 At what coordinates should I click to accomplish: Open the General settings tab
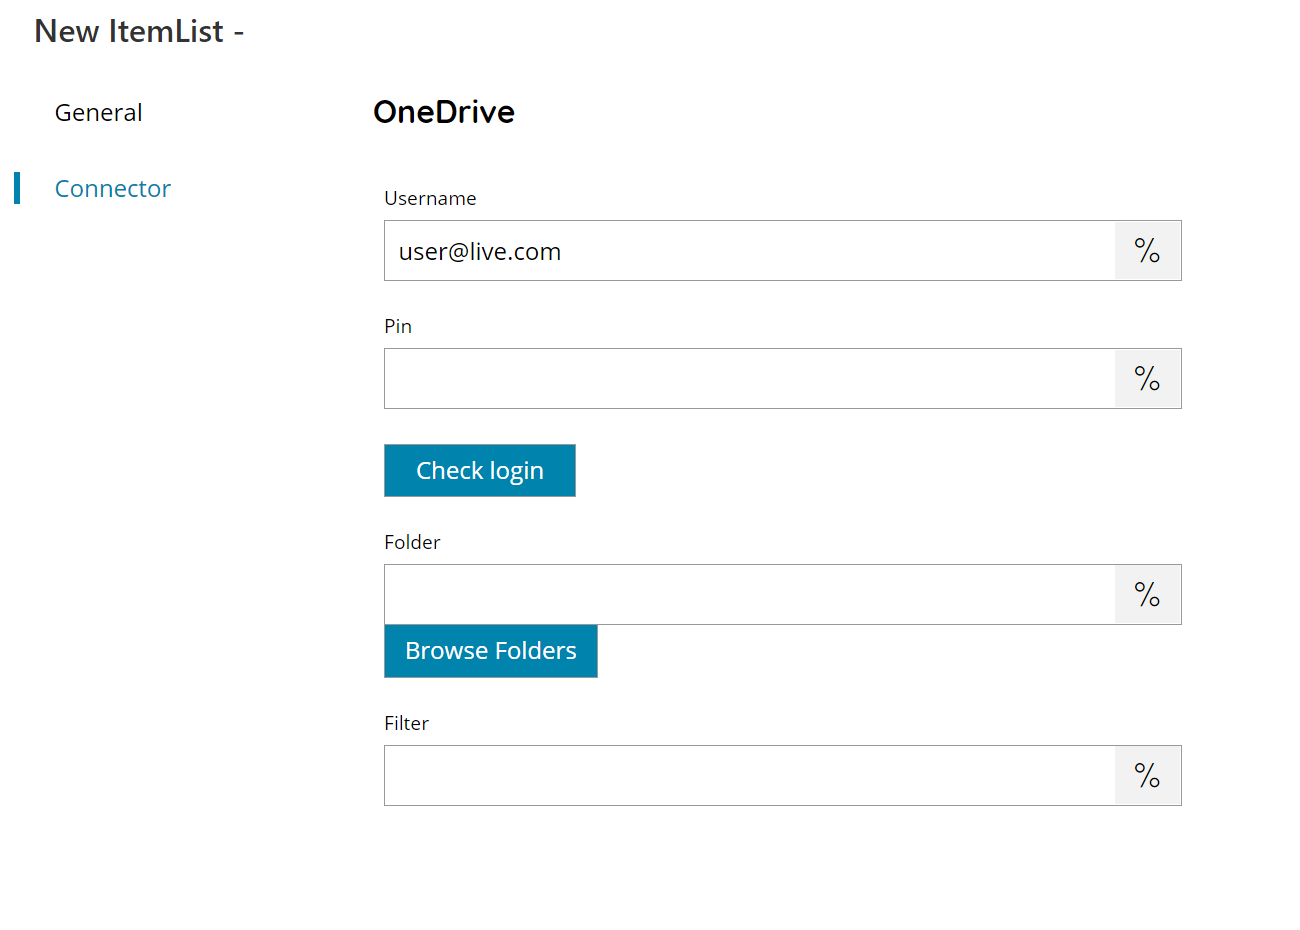tap(98, 113)
